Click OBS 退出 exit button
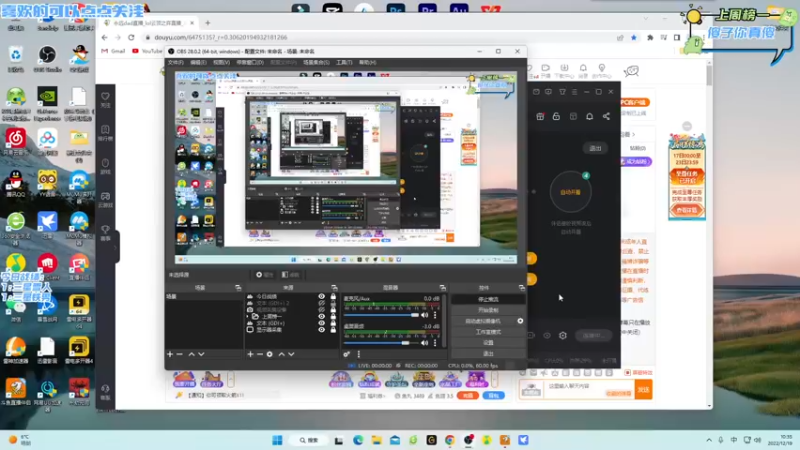Viewport: 800px width, 450px height. (488, 353)
